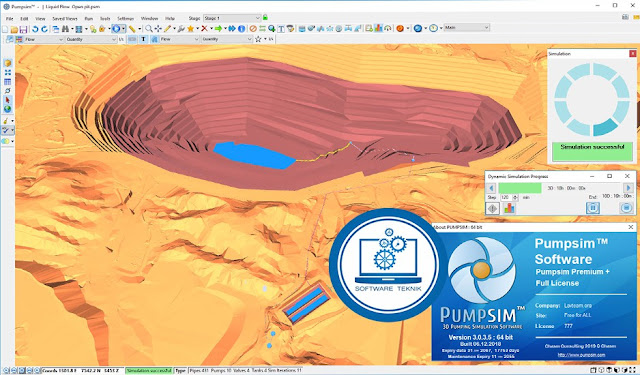640x375 pixels.
Task: Select the four-arrow move tool
Action: tap(158, 29)
